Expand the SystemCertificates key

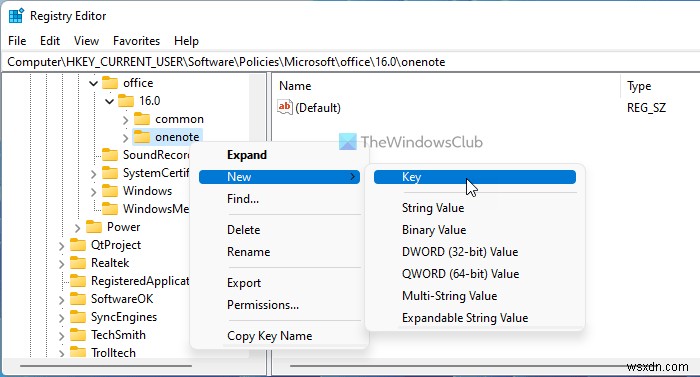[x=93, y=174]
